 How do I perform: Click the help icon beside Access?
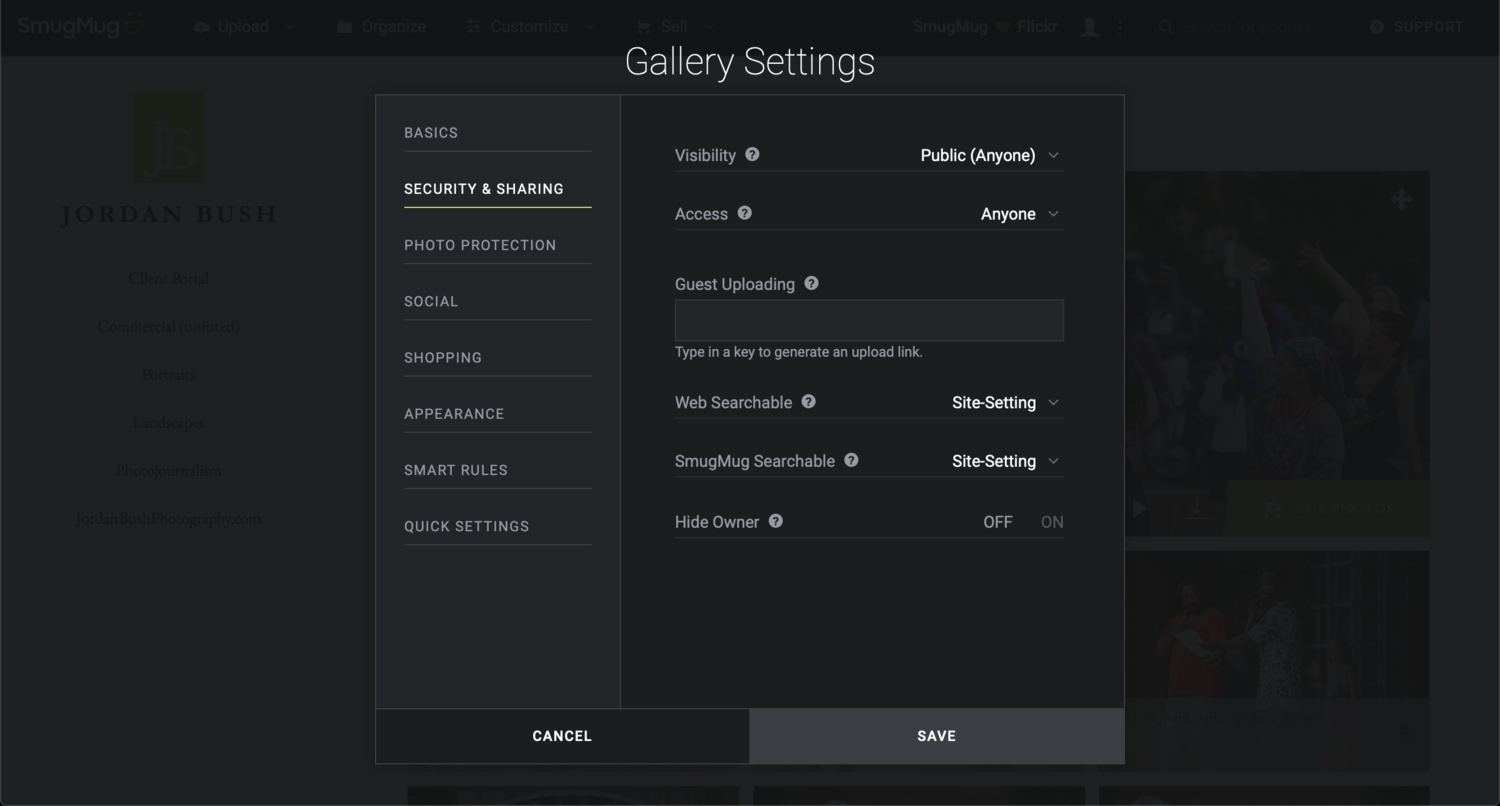(x=744, y=213)
